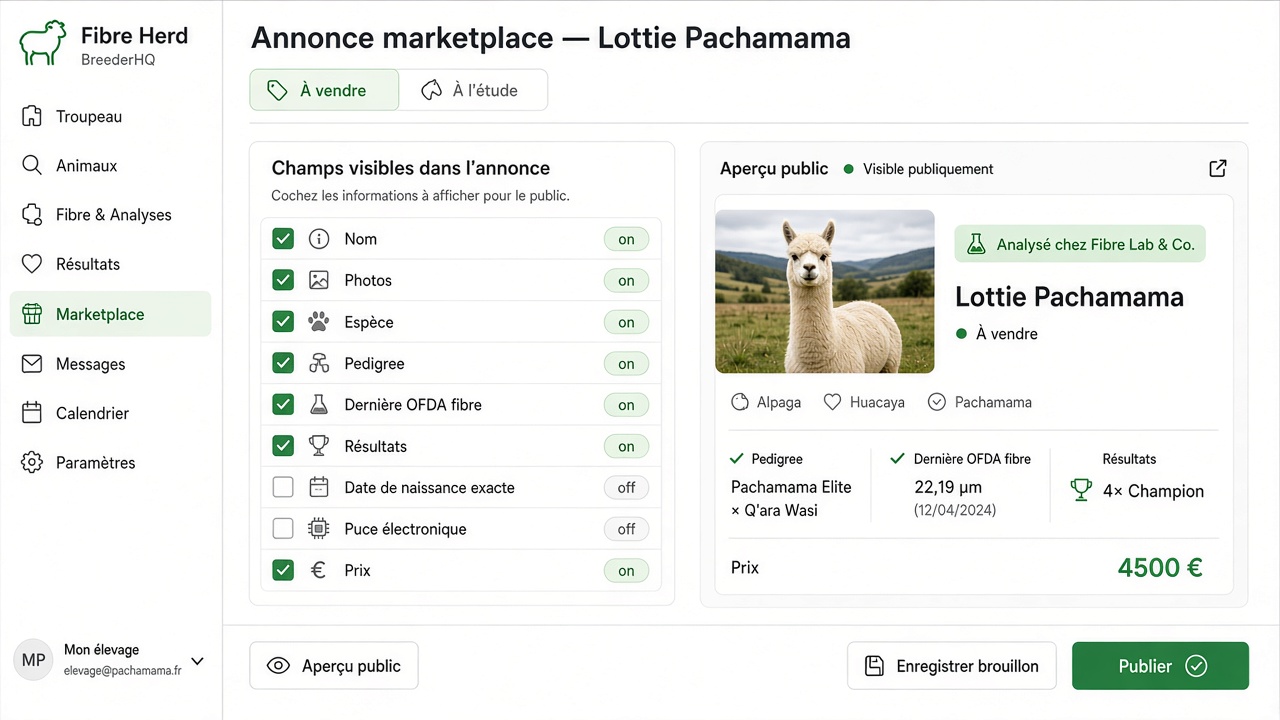The width and height of the screenshot is (1280, 720).
Task: Toggle the Dernière OFDA fibre on pill
Action: [x=626, y=405]
